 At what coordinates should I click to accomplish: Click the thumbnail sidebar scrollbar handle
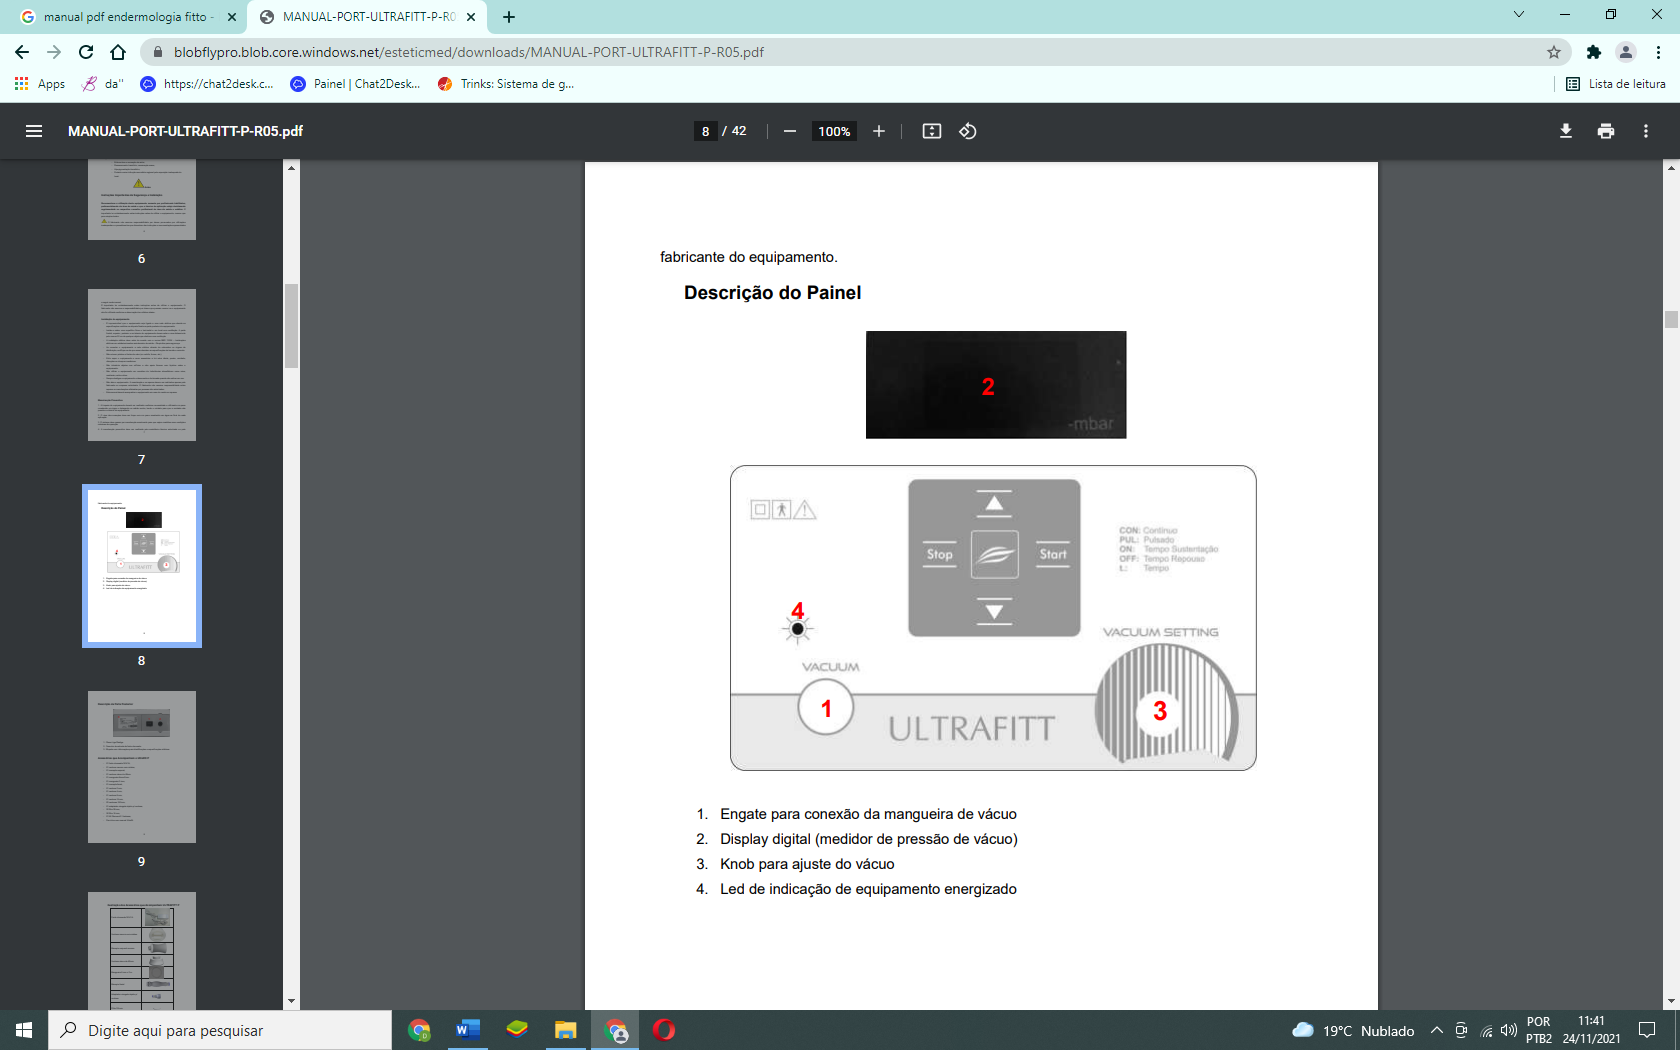tap(292, 326)
